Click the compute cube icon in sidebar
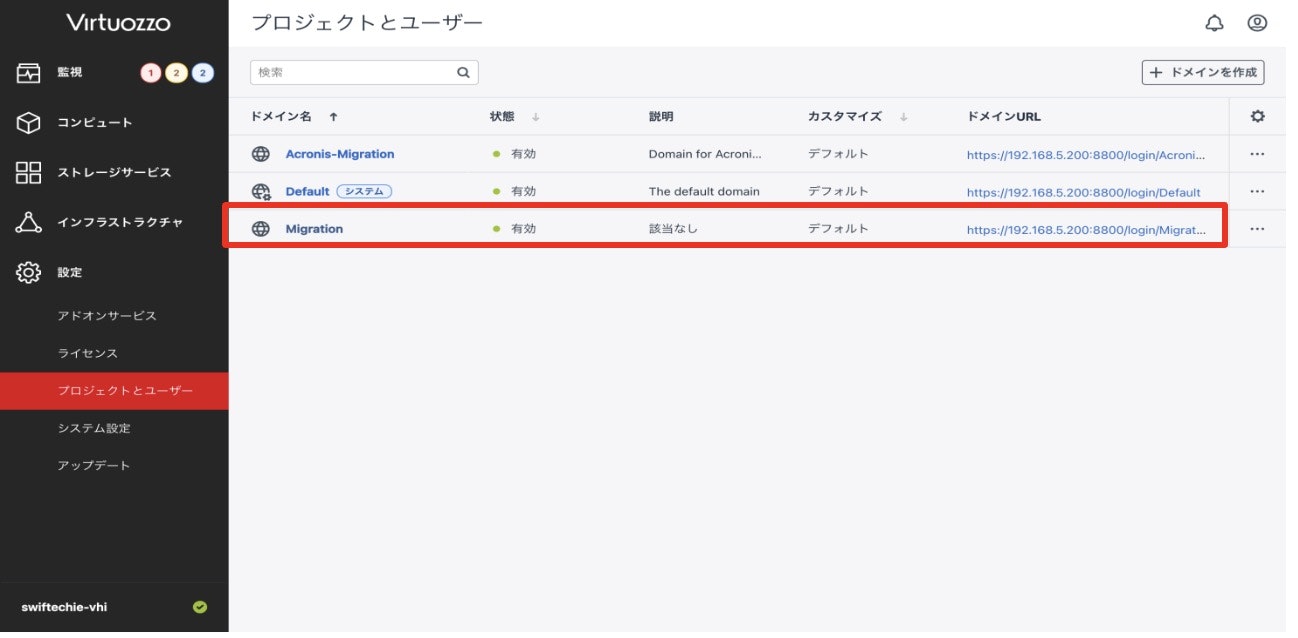Image resolution: width=1298 pixels, height=638 pixels. (28, 123)
